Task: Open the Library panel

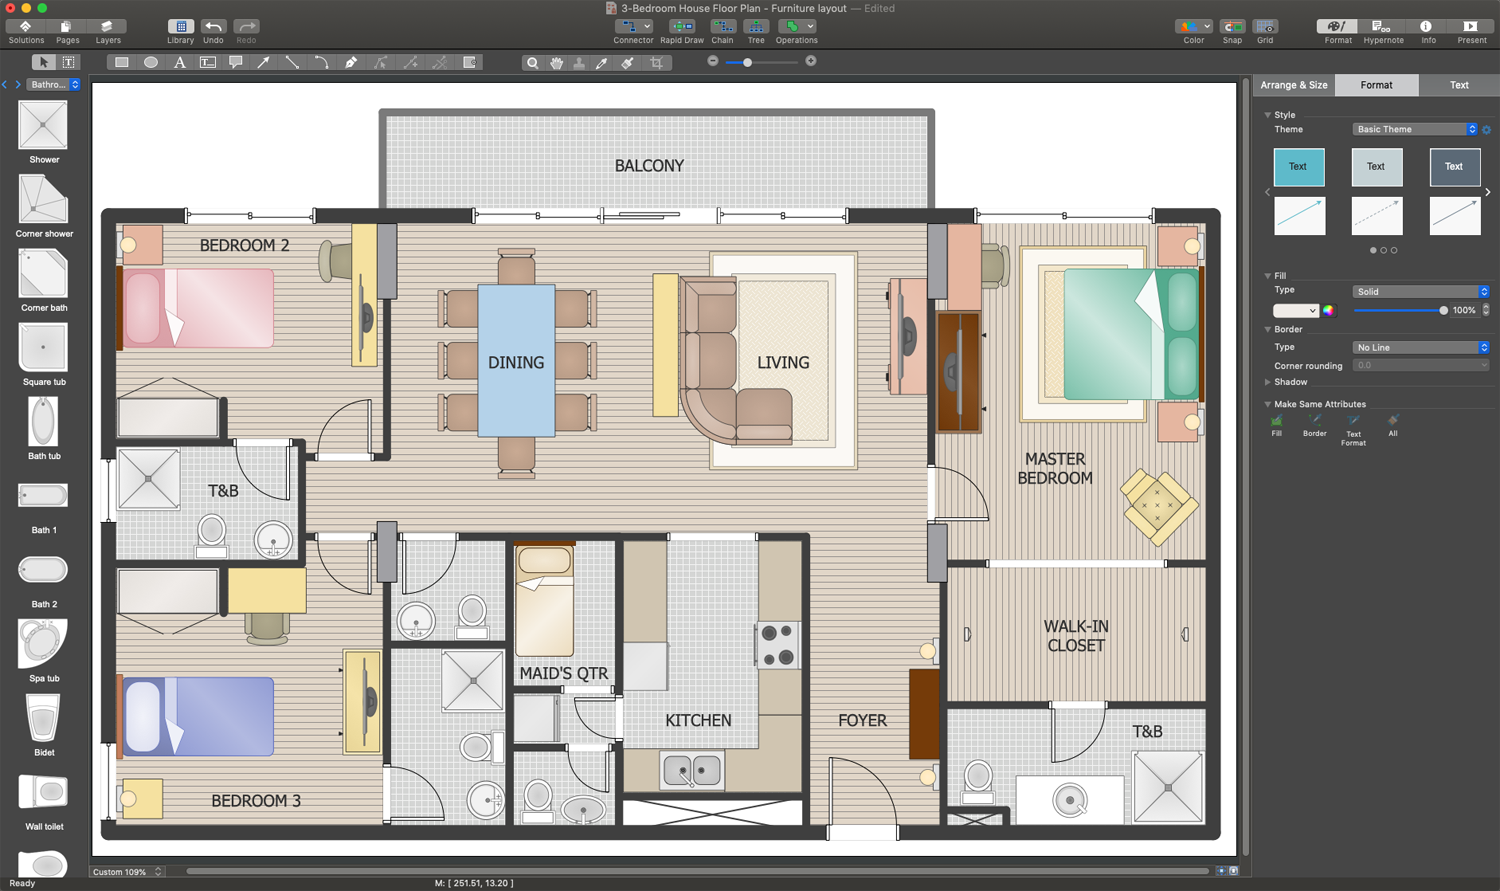Action: point(180,27)
